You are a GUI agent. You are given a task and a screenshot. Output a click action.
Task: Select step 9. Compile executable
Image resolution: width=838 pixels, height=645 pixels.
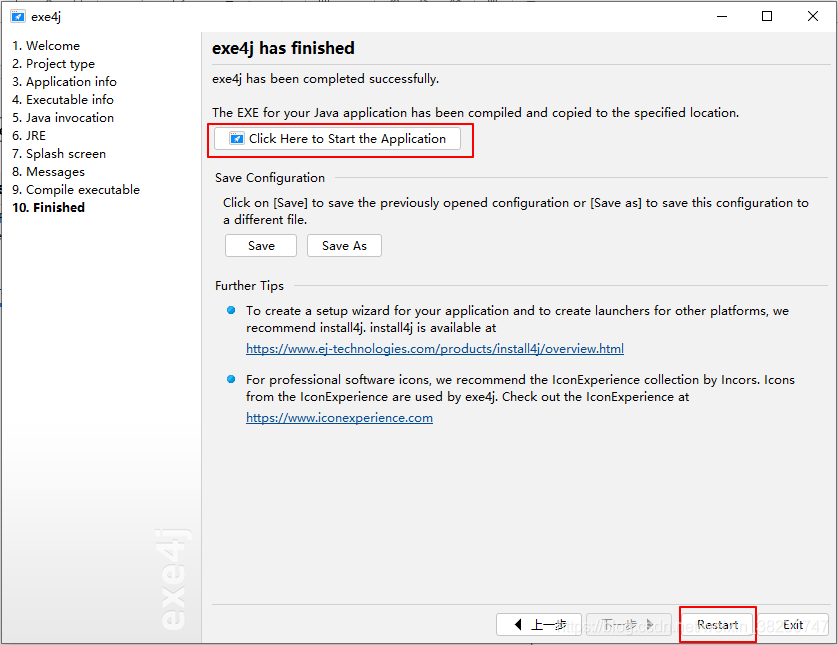(76, 190)
